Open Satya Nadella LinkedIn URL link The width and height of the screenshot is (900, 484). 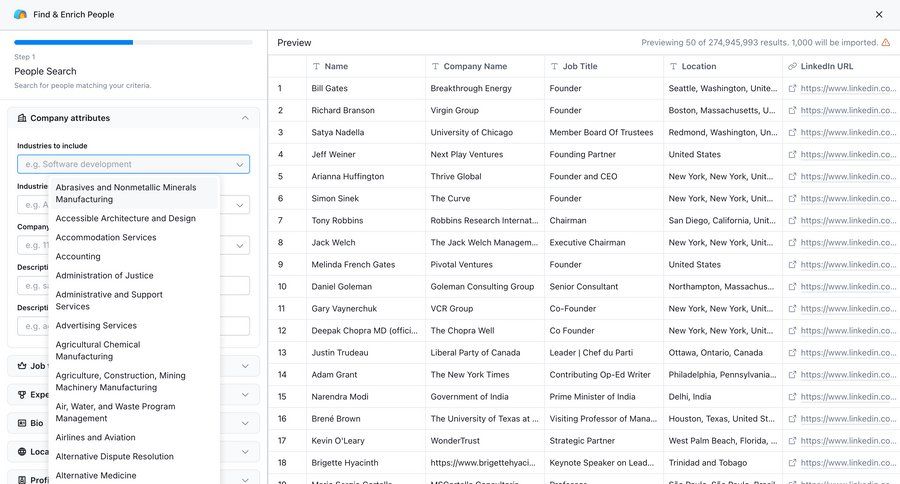point(848,132)
